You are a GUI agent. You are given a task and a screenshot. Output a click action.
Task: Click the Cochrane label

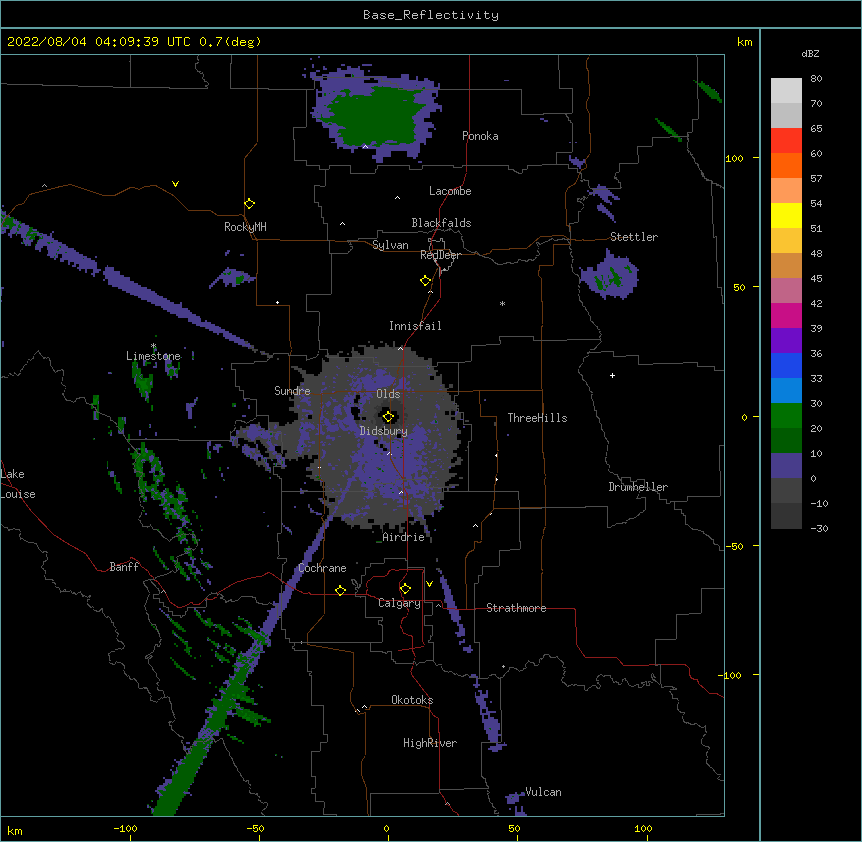322,568
